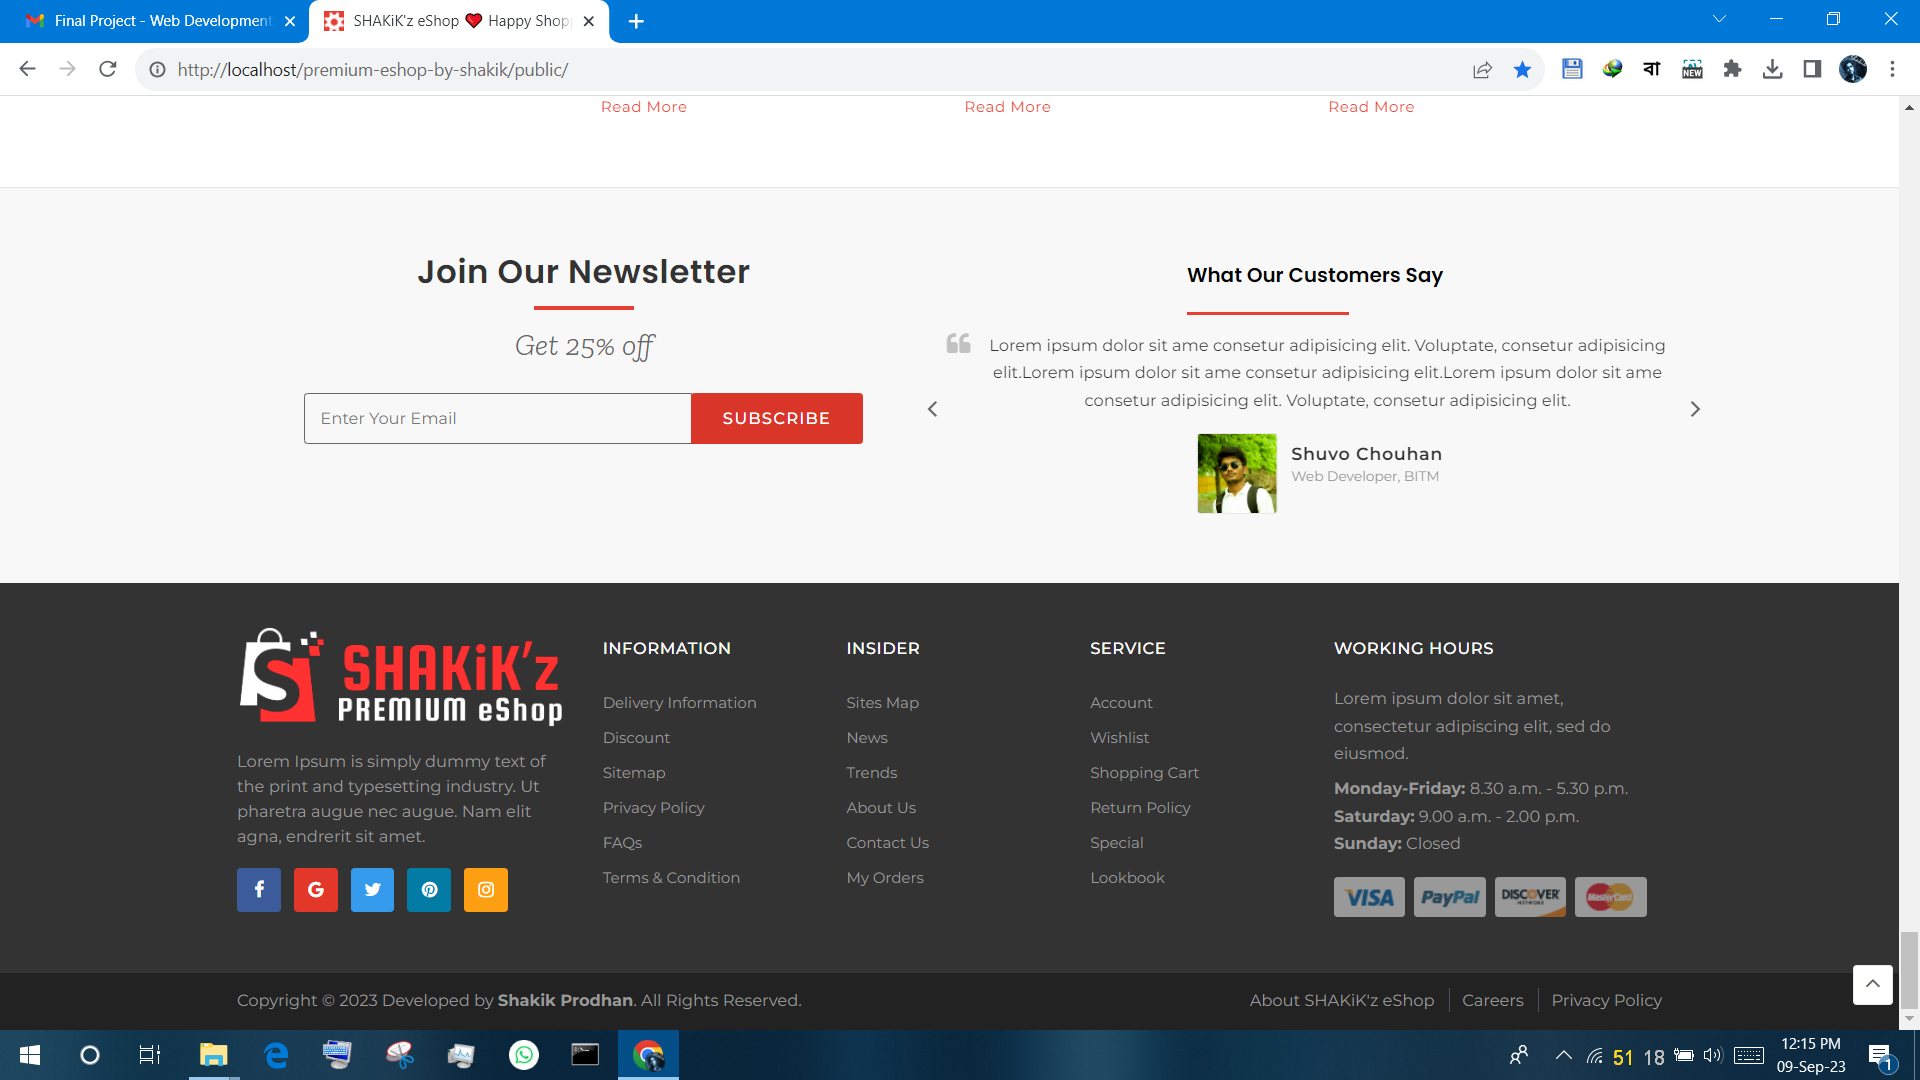1920x1080 pixels.
Task: Close the Final Project Gmail tab
Action: pyautogui.click(x=290, y=21)
